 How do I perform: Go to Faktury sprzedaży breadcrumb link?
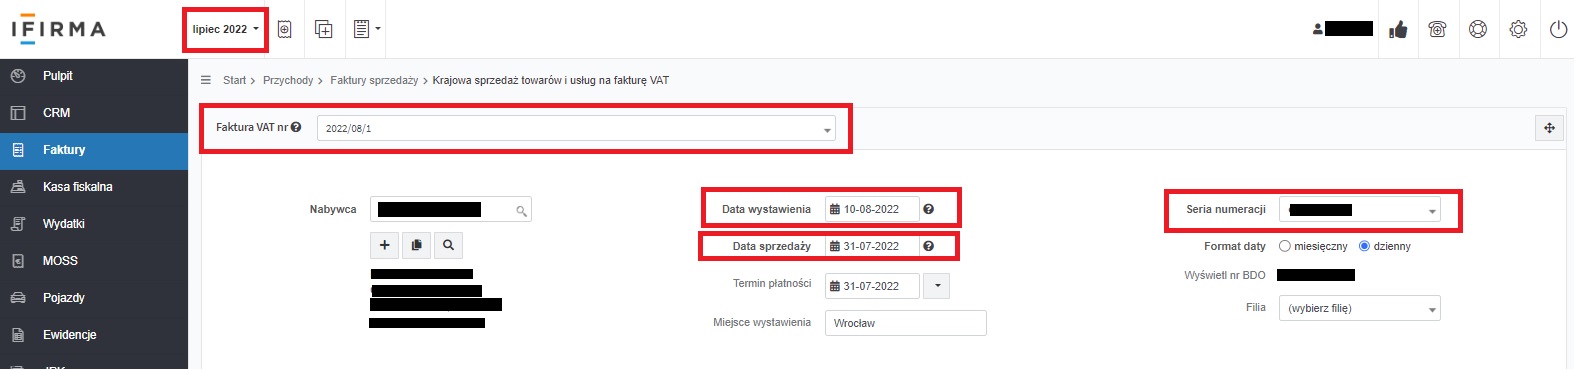374,80
